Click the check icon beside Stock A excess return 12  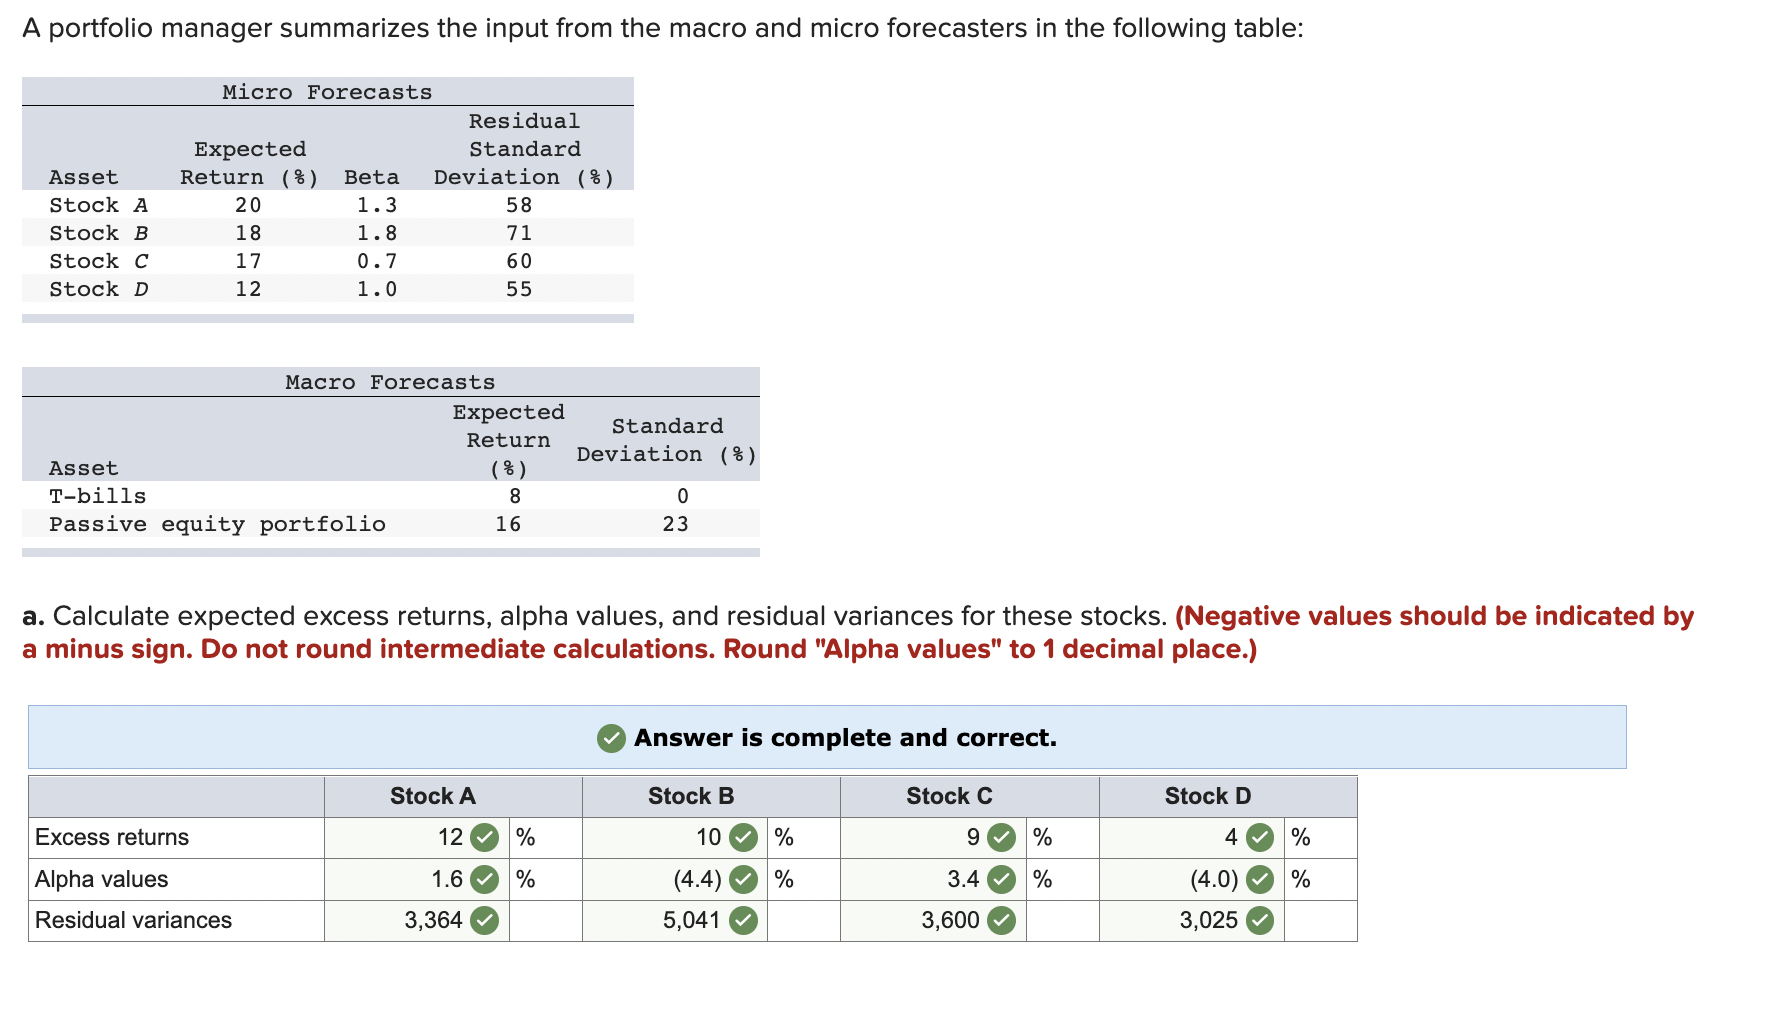click(x=484, y=837)
